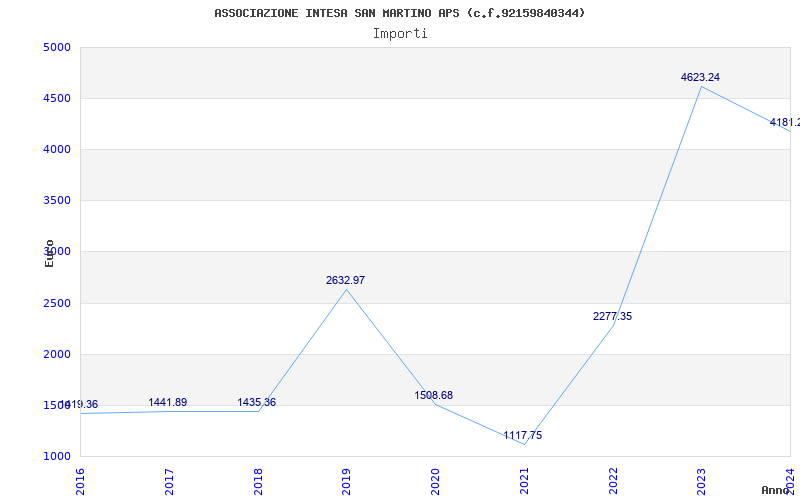This screenshot has height=500, width=800.
Task: Click the 1435.36 data label
Action: tap(257, 403)
